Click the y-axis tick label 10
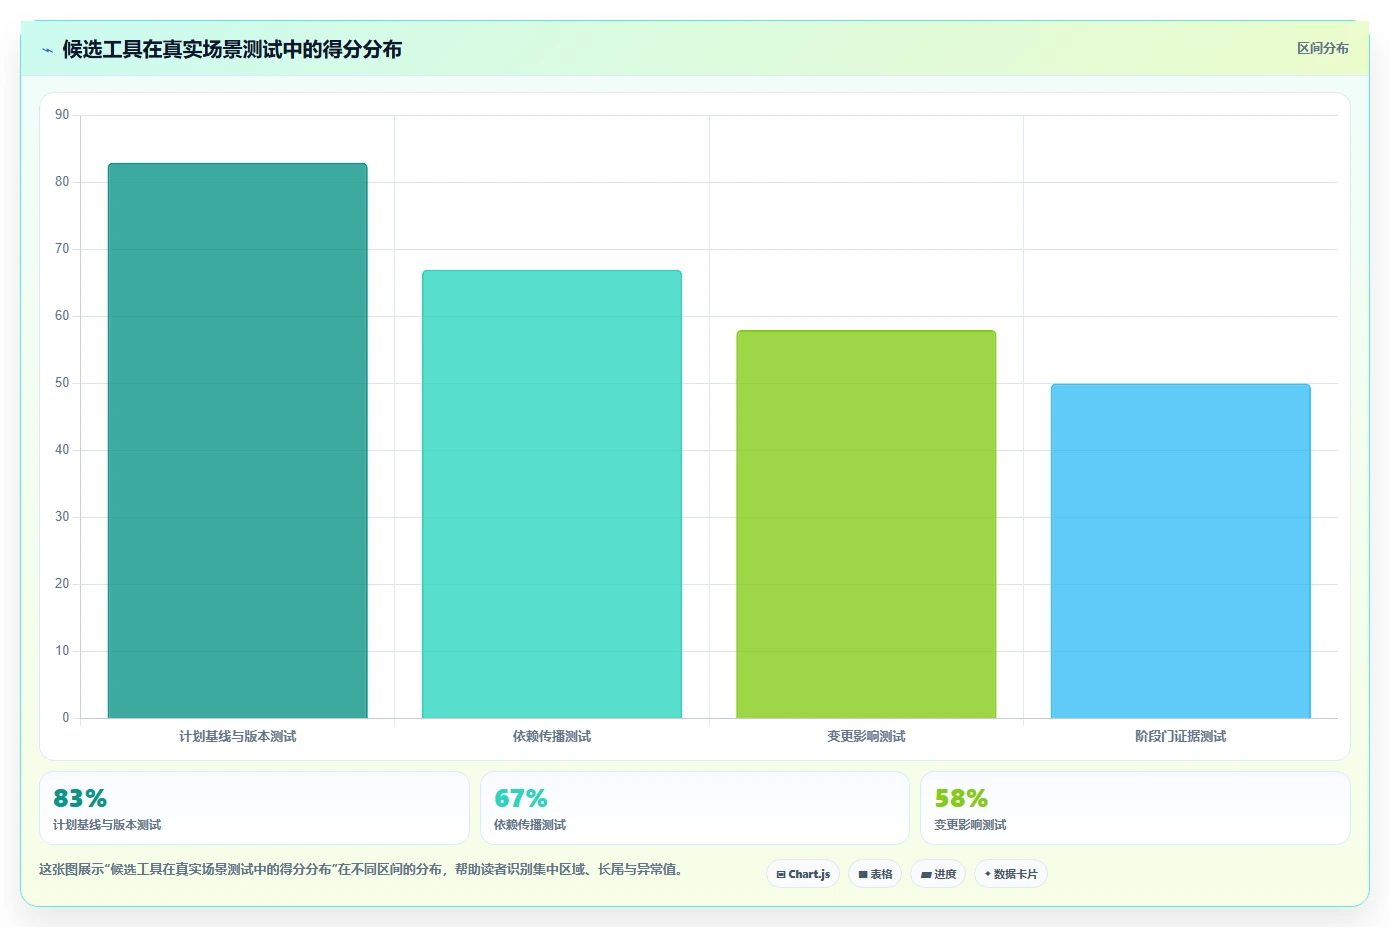This screenshot has height=927, width=1390. click(x=62, y=651)
